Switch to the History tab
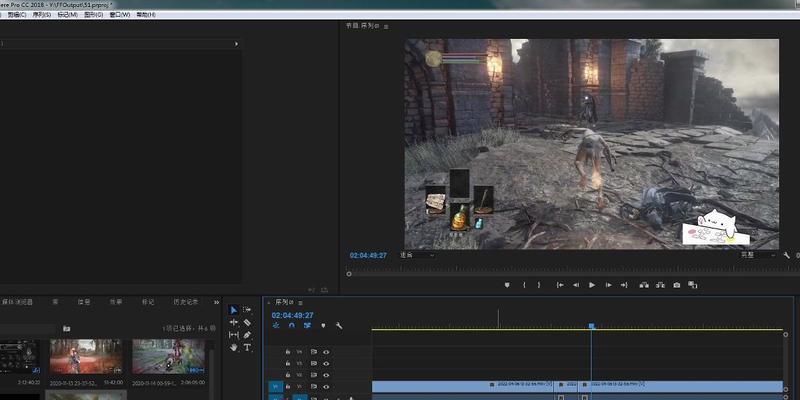 pos(185,302)
